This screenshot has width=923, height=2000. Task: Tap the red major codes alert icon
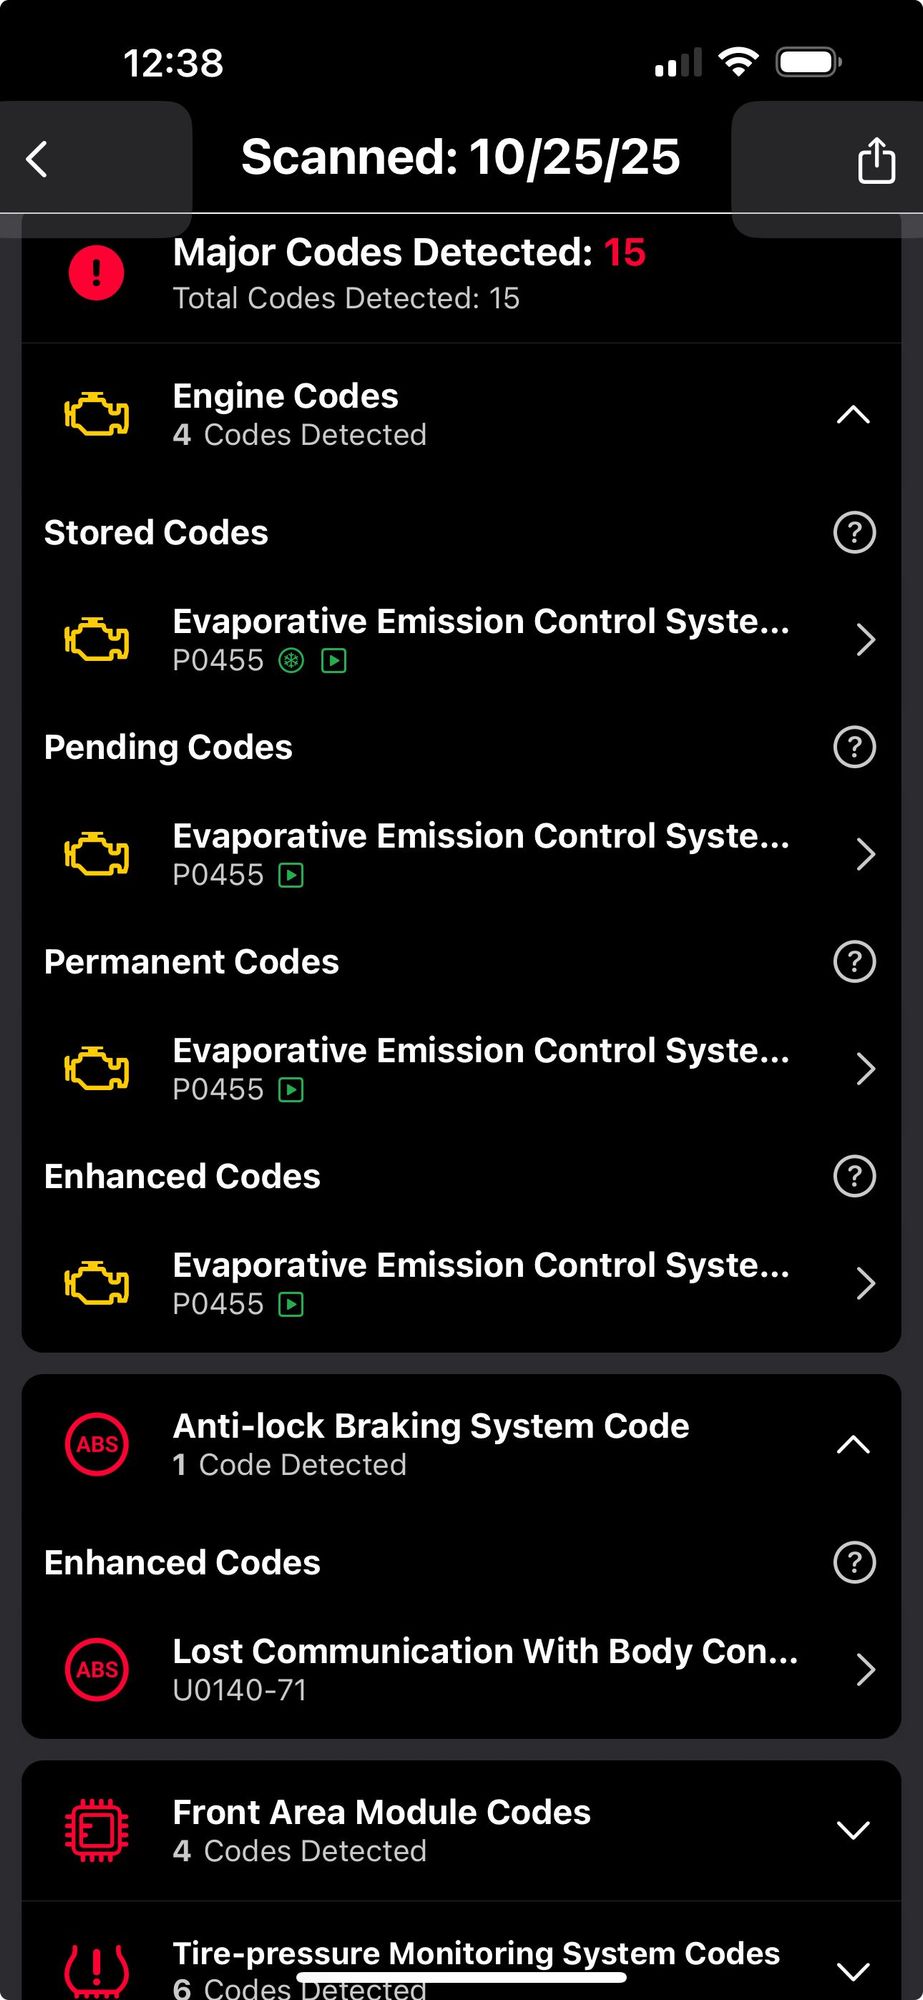(x=96, y=273)
